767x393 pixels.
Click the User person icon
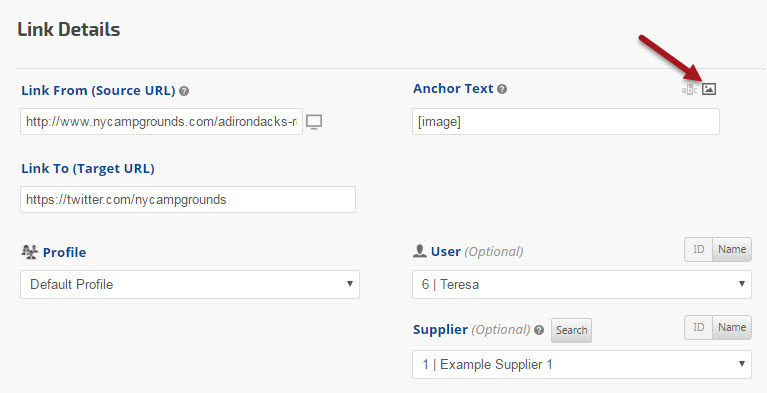coord(420,251)
